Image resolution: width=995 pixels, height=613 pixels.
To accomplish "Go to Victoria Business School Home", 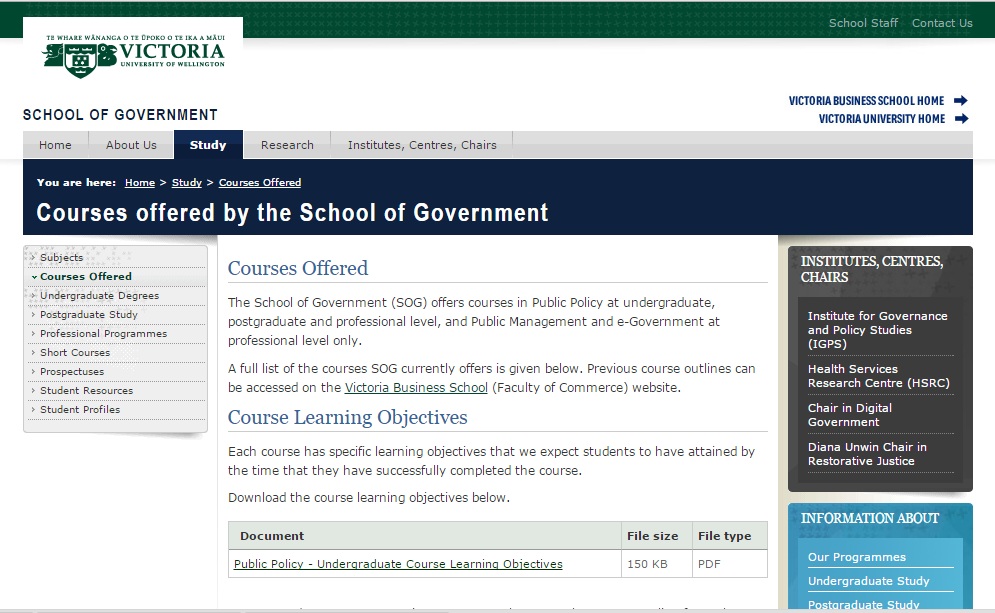I will [866, 101].
